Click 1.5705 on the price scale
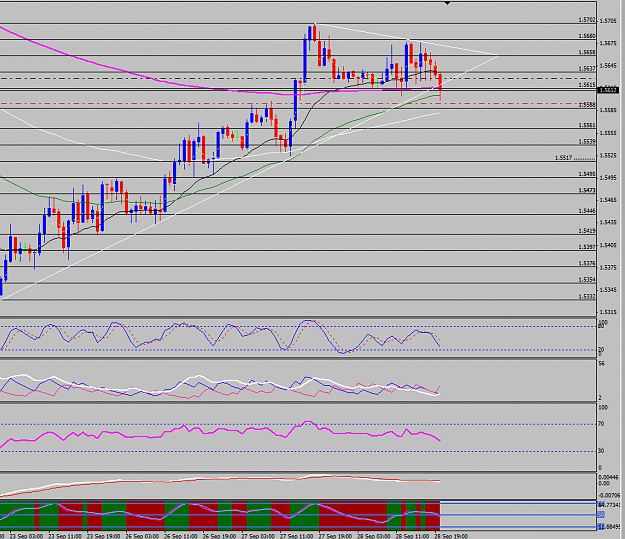Image resolution: width=625 pixels, height=539 pixels. click(x=608, y=21)
